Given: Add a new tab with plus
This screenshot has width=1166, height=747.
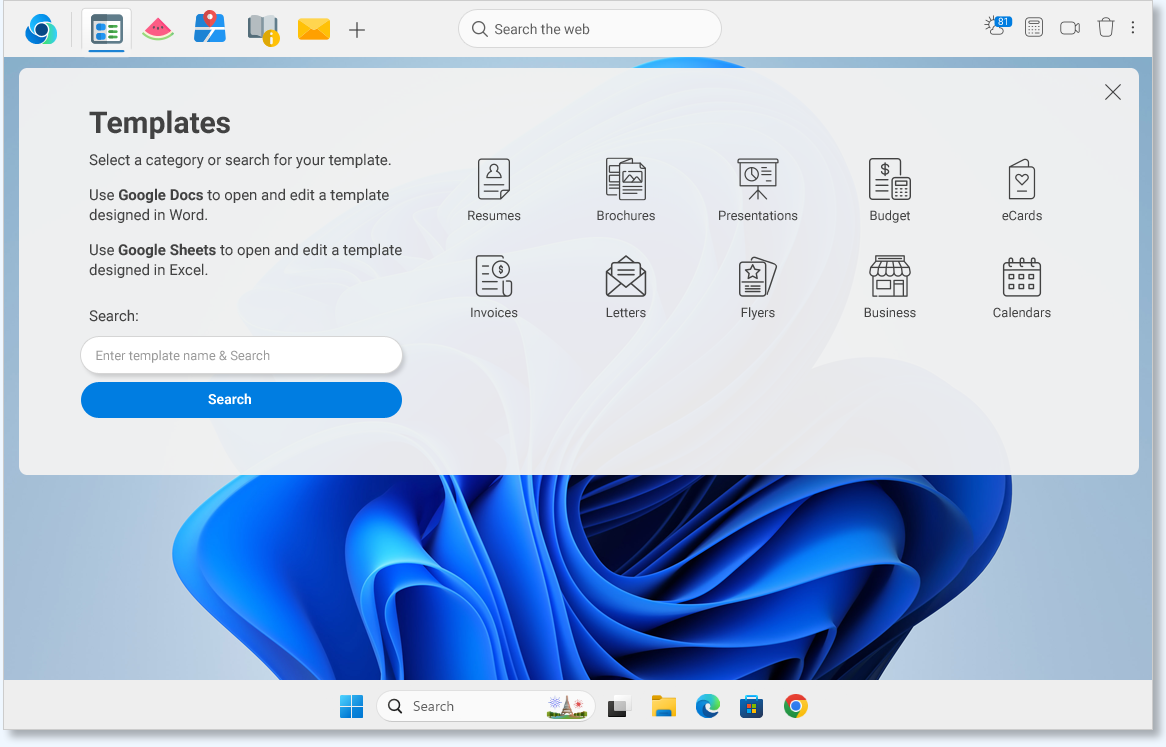Looking at the screenshot, I should 357,30.
